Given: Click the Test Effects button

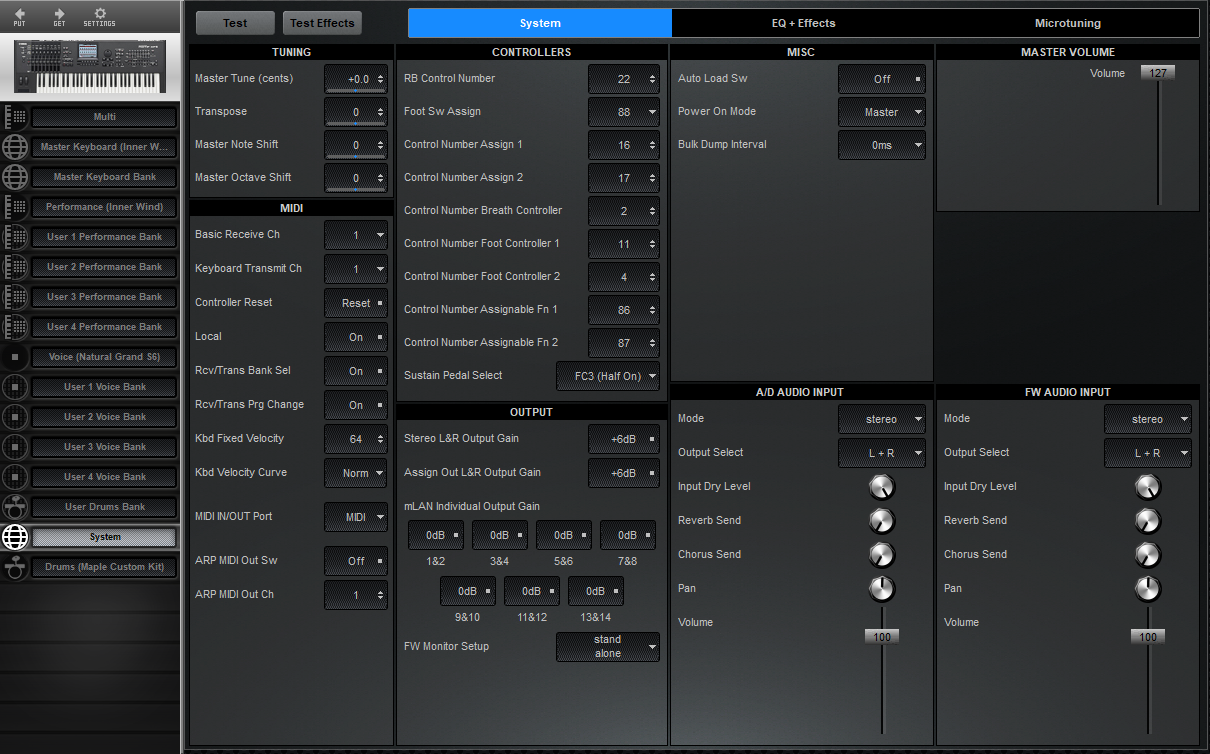Looking at the screenshot, I should coord(321,22).
